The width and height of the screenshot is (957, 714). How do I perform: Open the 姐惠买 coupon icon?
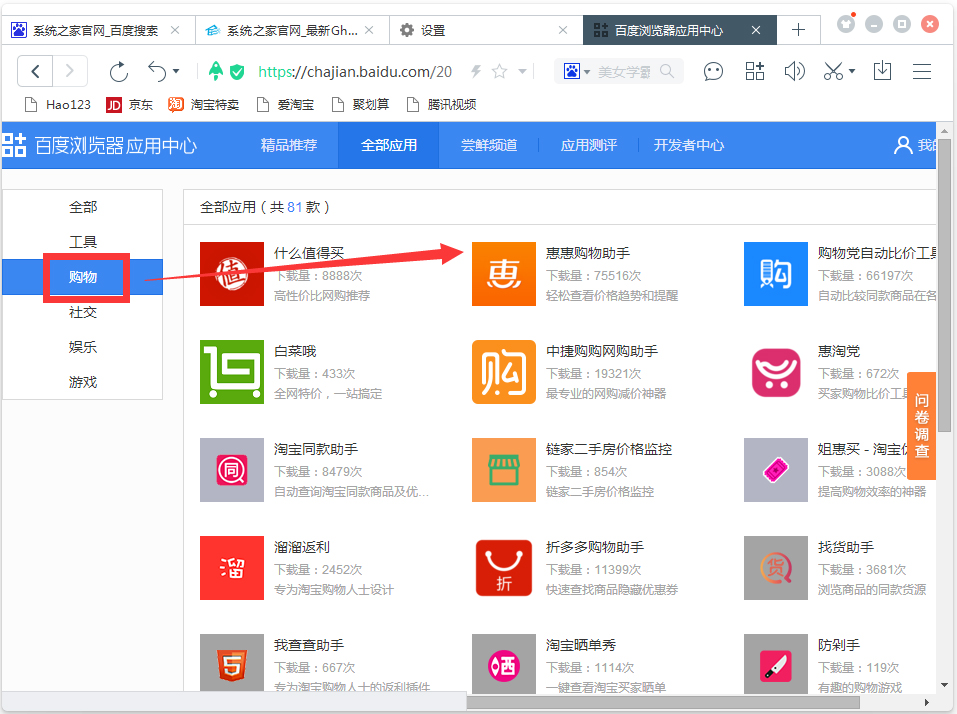point(776,470)
